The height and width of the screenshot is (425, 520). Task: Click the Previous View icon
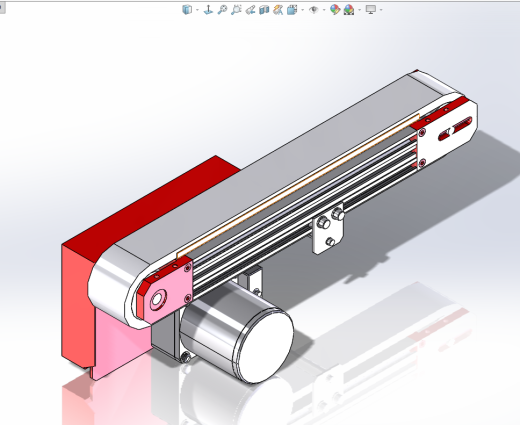tap(250, 9)
